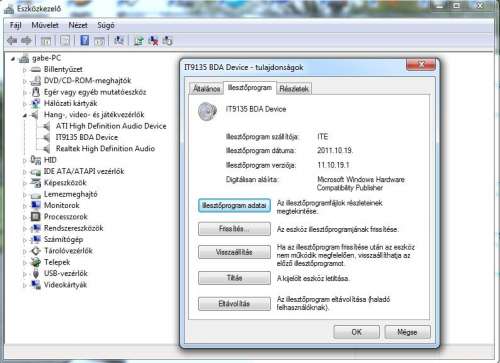Viewport: 500px width, 363px height.
Task: Expand the Telepek node
Action: [25, 263]
